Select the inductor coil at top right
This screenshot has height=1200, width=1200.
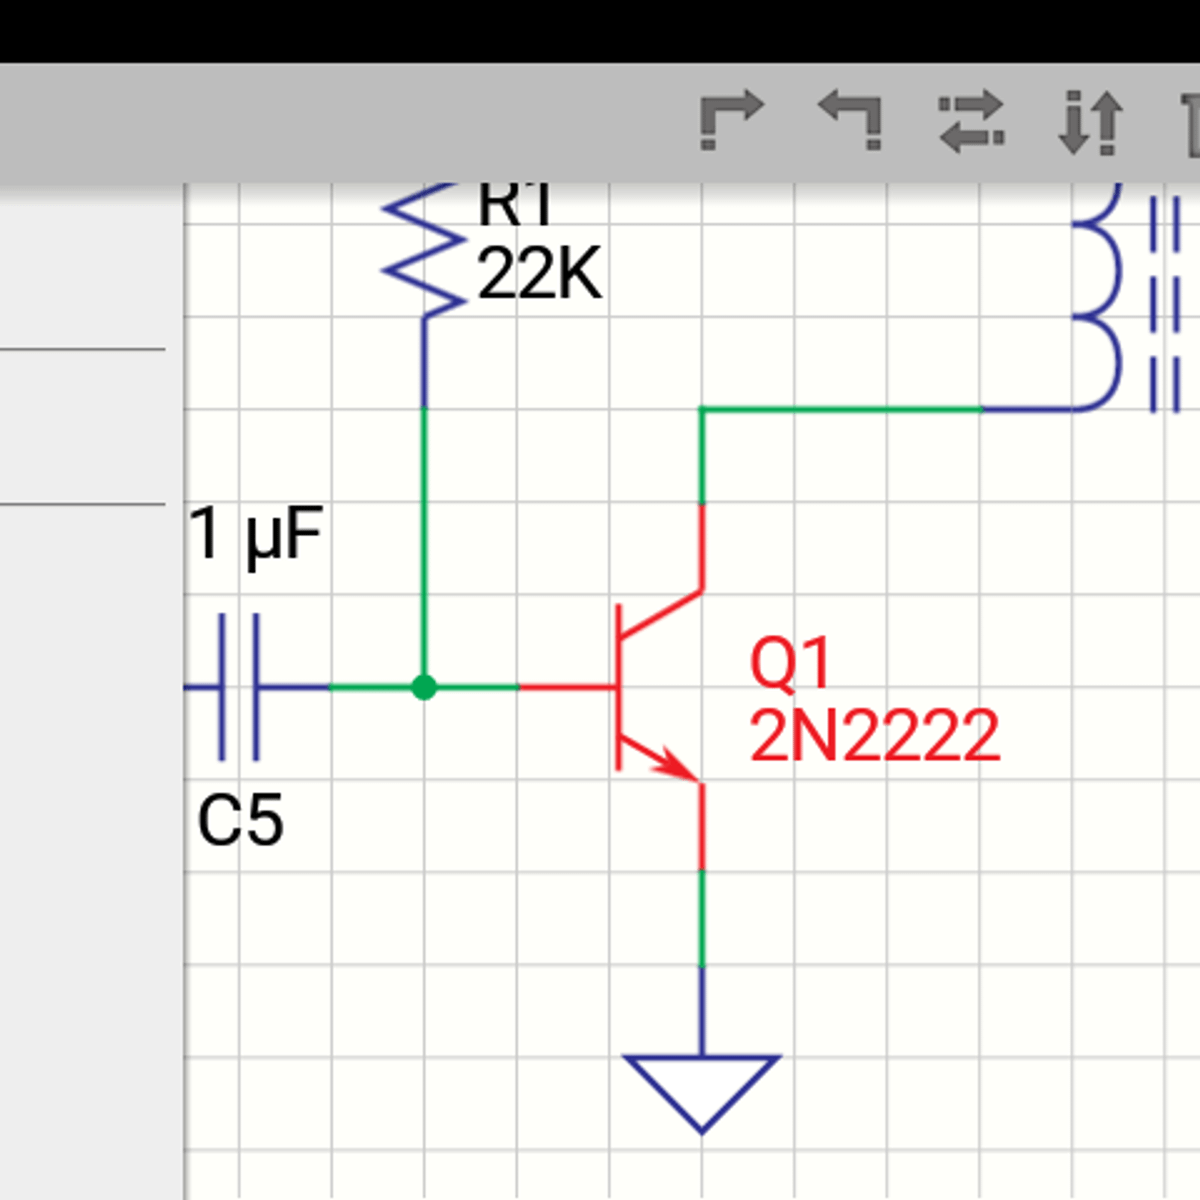pos(1098,300)
